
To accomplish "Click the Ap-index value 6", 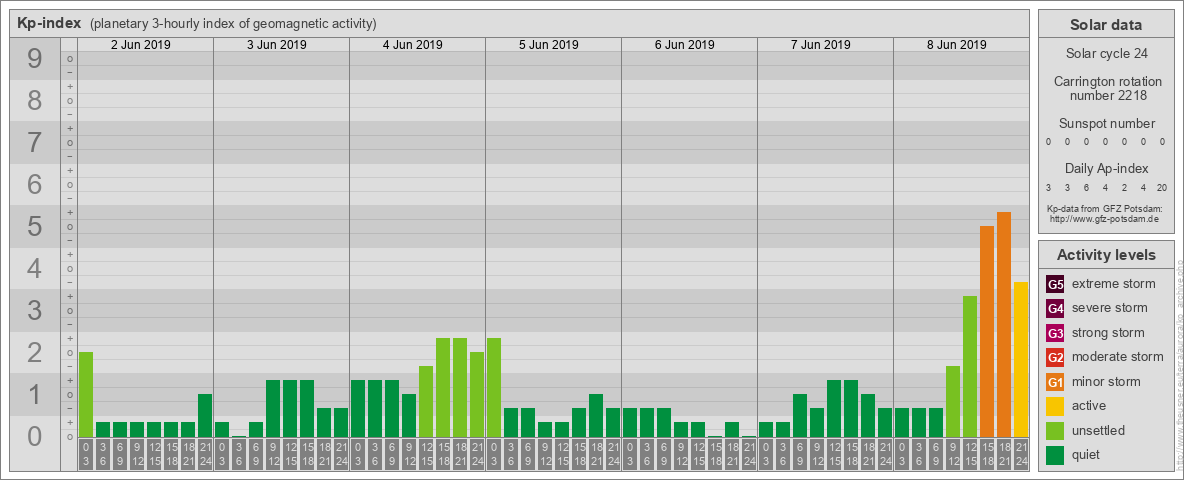I will pos(1086,187).
